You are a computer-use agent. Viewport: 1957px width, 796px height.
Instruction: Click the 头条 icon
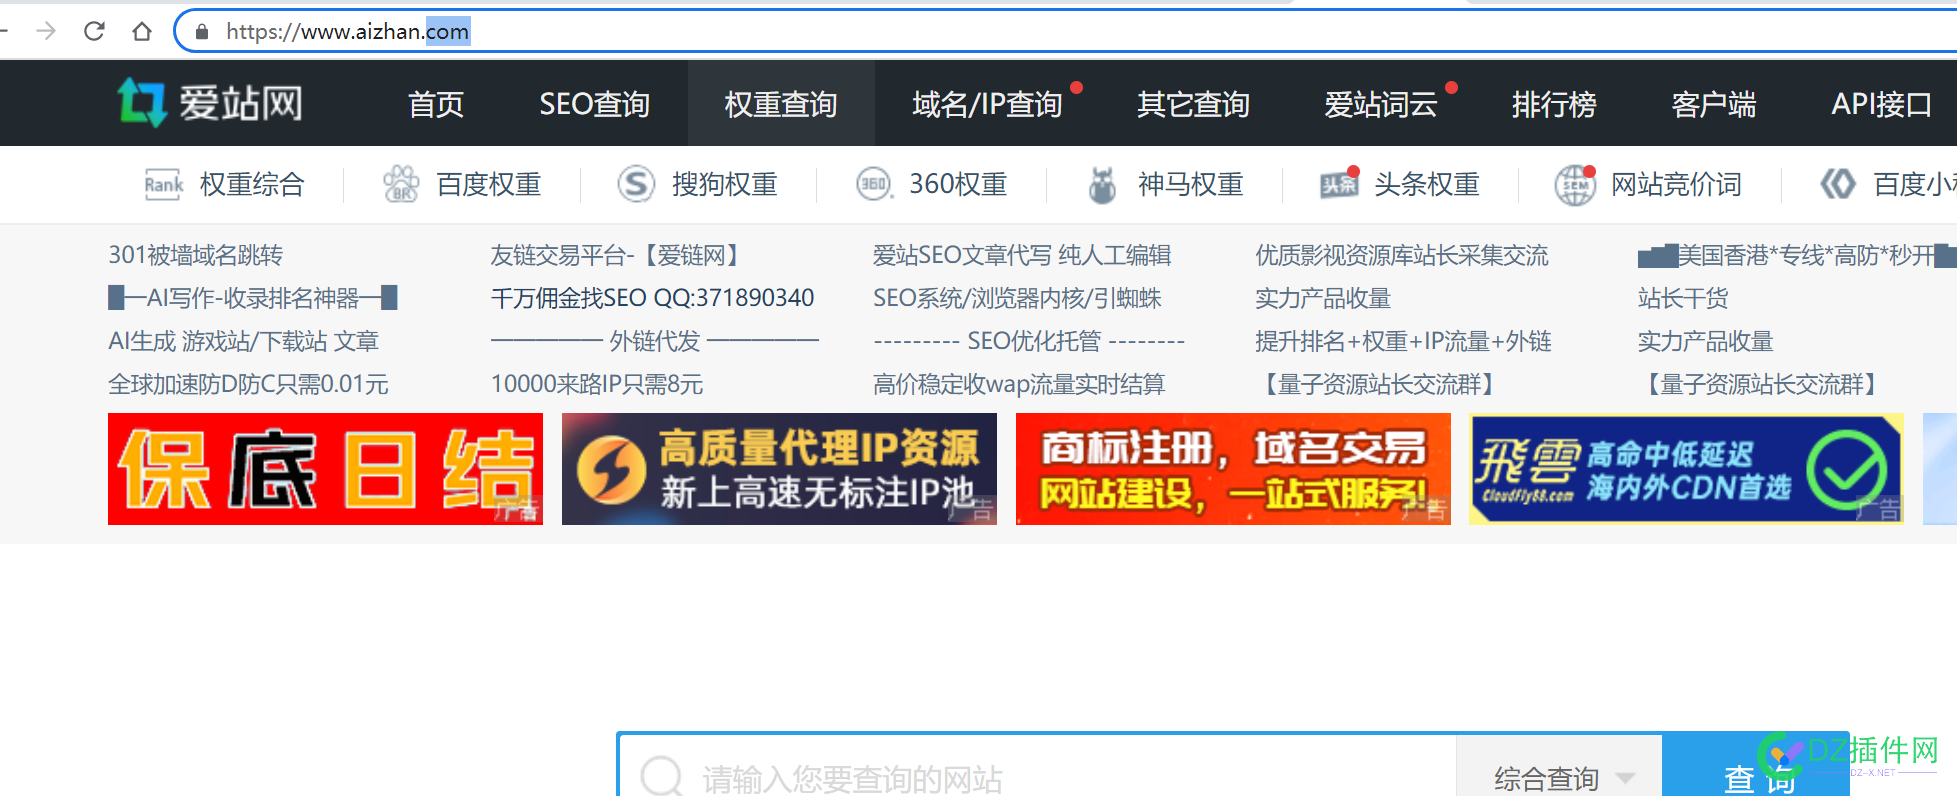[1339, 184]
